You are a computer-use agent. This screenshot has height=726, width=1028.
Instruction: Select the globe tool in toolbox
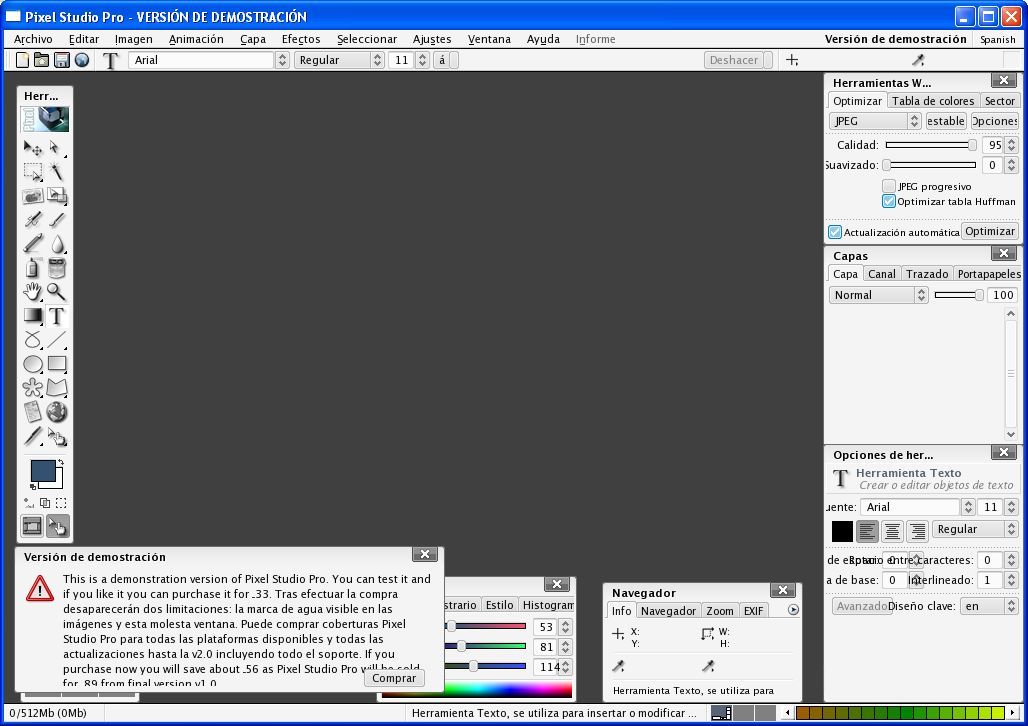[x=57, y=412]
